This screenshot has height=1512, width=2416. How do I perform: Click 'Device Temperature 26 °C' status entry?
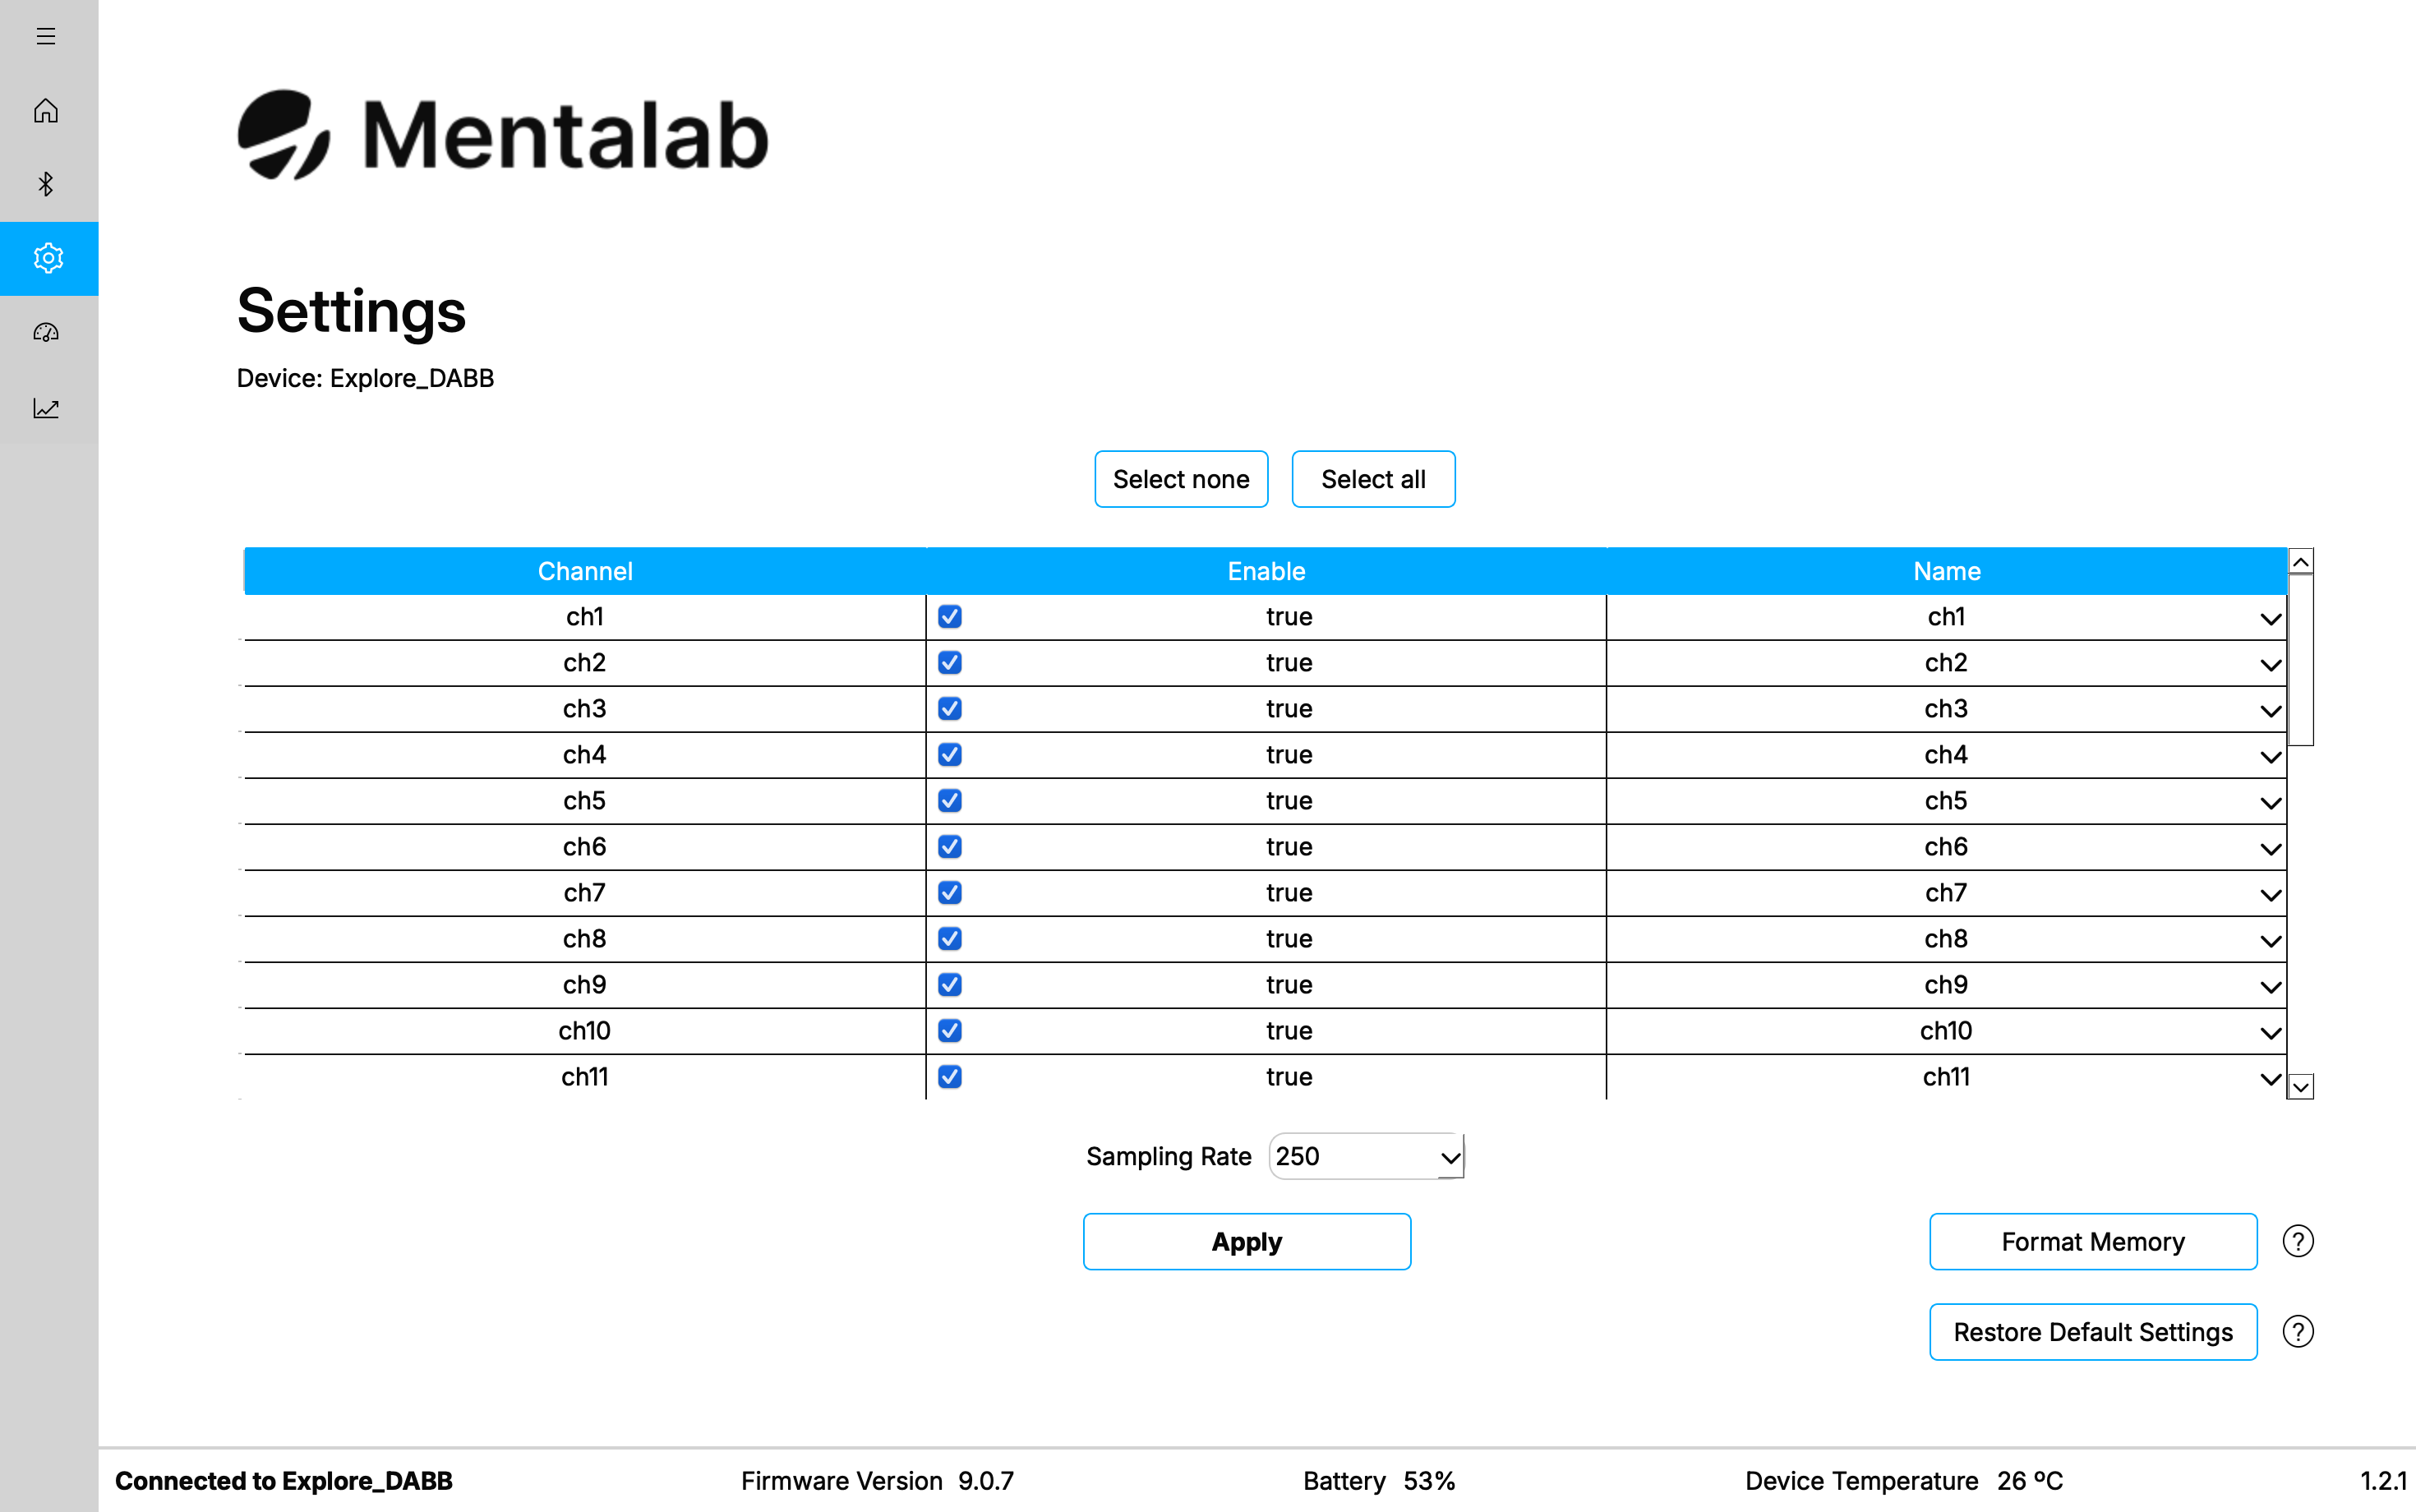pos(1904,1481)
